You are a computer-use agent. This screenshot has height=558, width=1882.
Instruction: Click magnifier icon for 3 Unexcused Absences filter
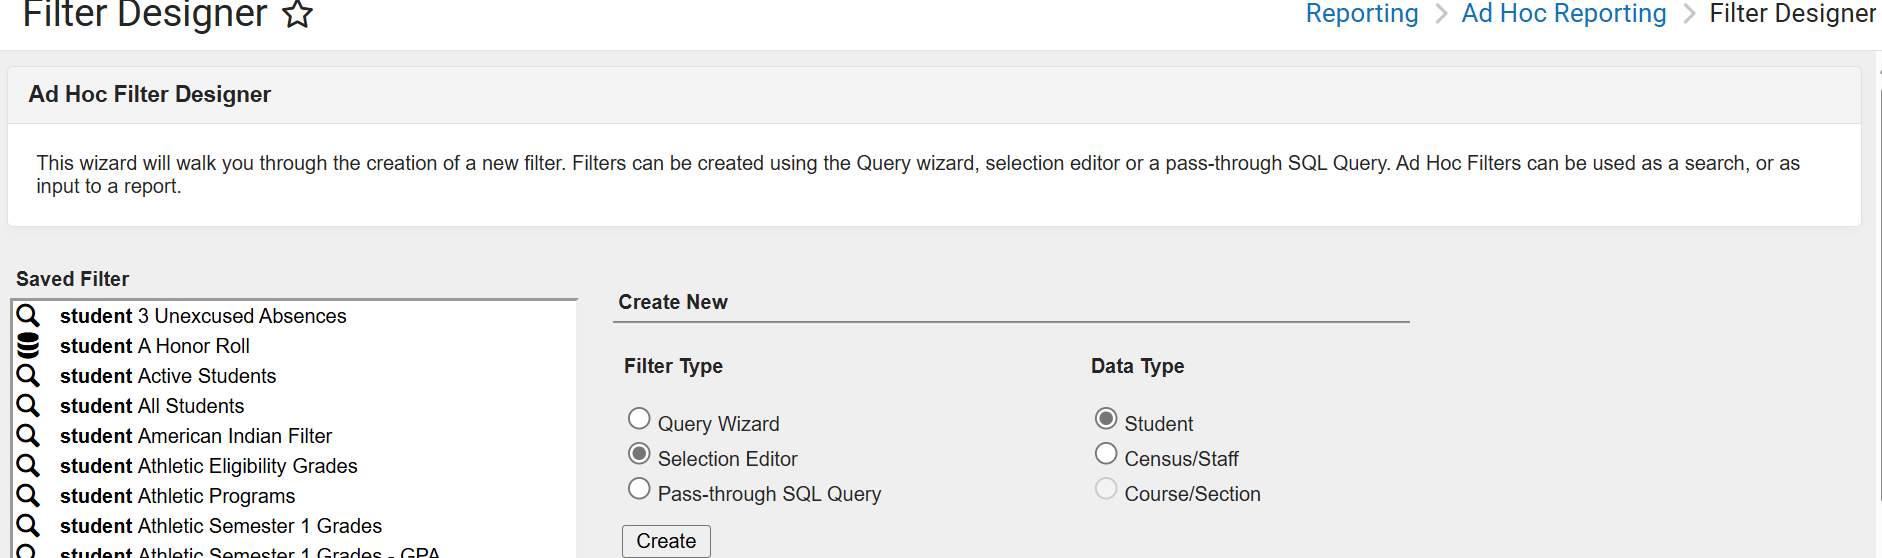(x=28, y=316)
